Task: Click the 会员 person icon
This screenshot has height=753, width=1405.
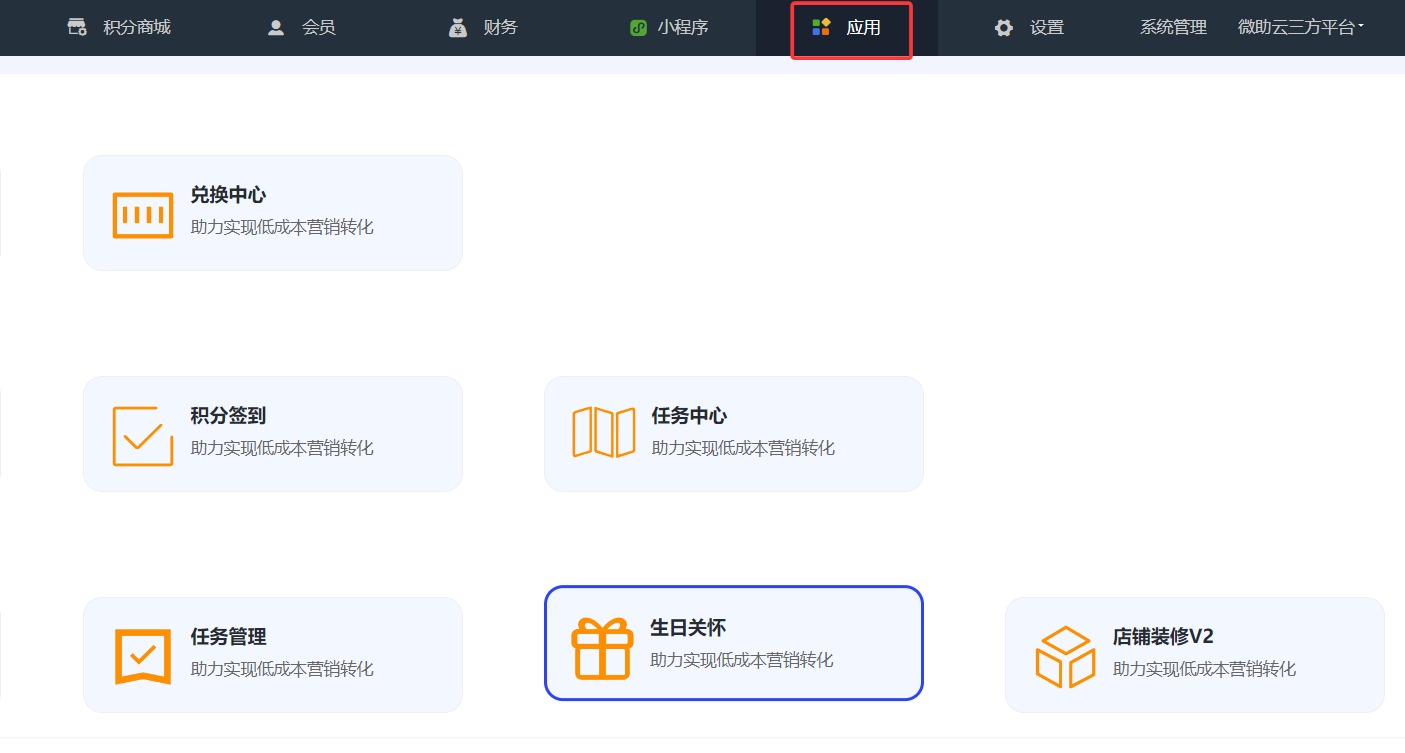Action: [x=276, y=28]
